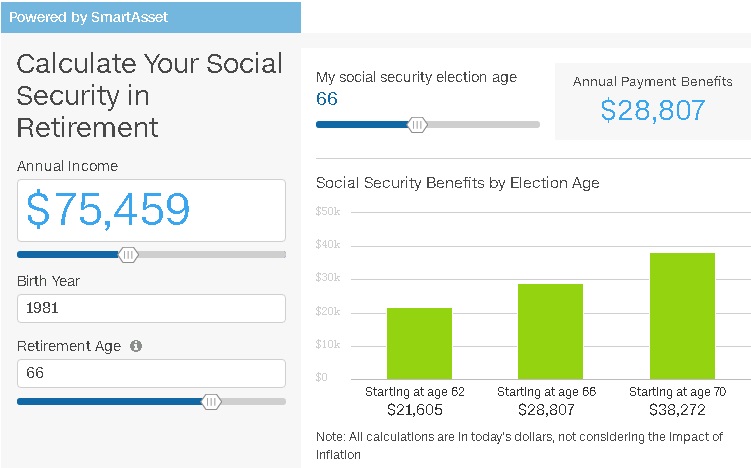This screenshot has width=751, height=468.
Task: Click the Annual Income amount field
Action: (151, 210)
